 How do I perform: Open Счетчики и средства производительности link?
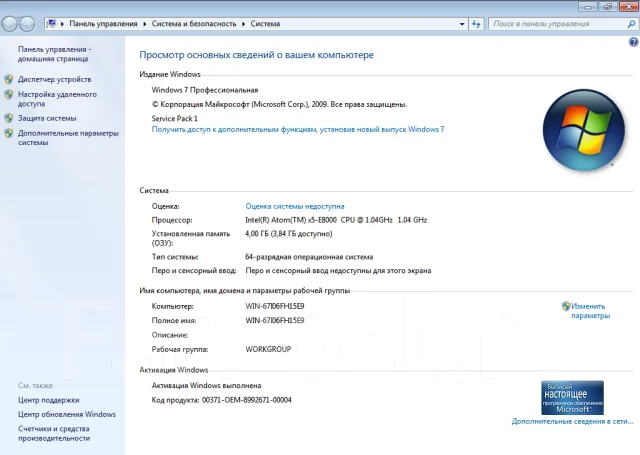(x=54, y=433)
